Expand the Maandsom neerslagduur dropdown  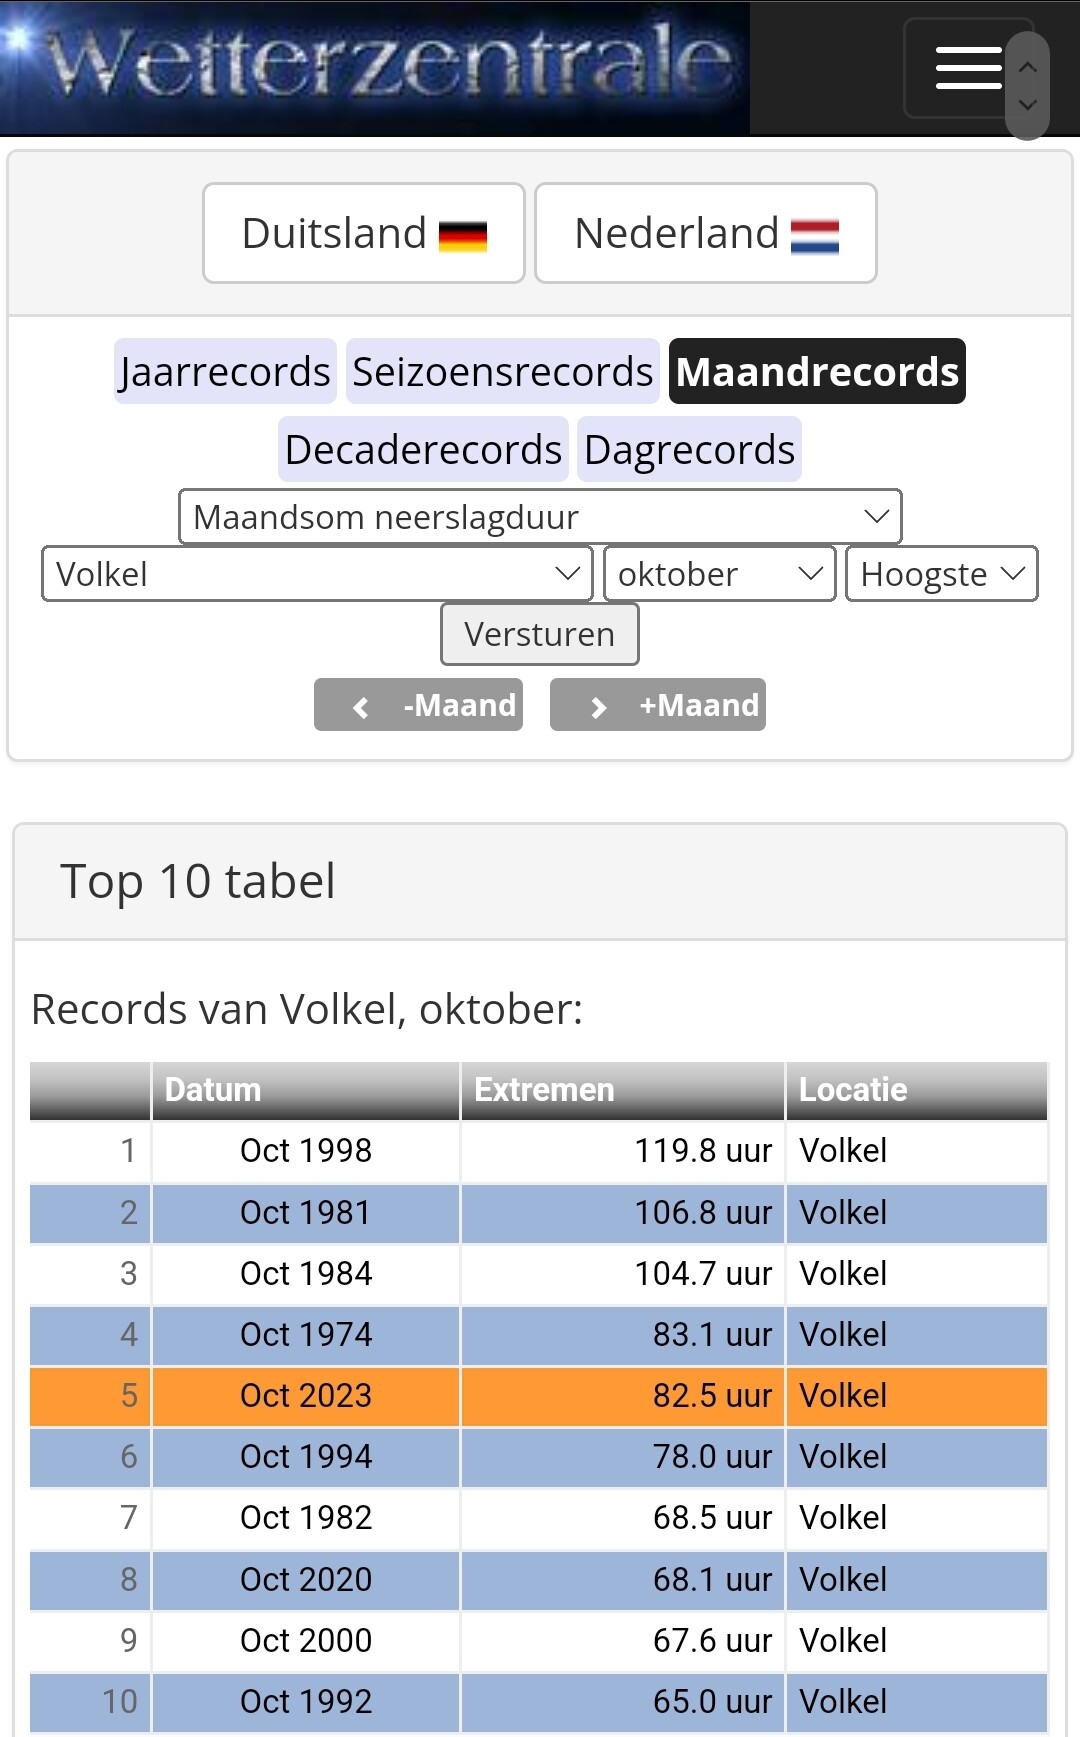[x=540, y=517]
